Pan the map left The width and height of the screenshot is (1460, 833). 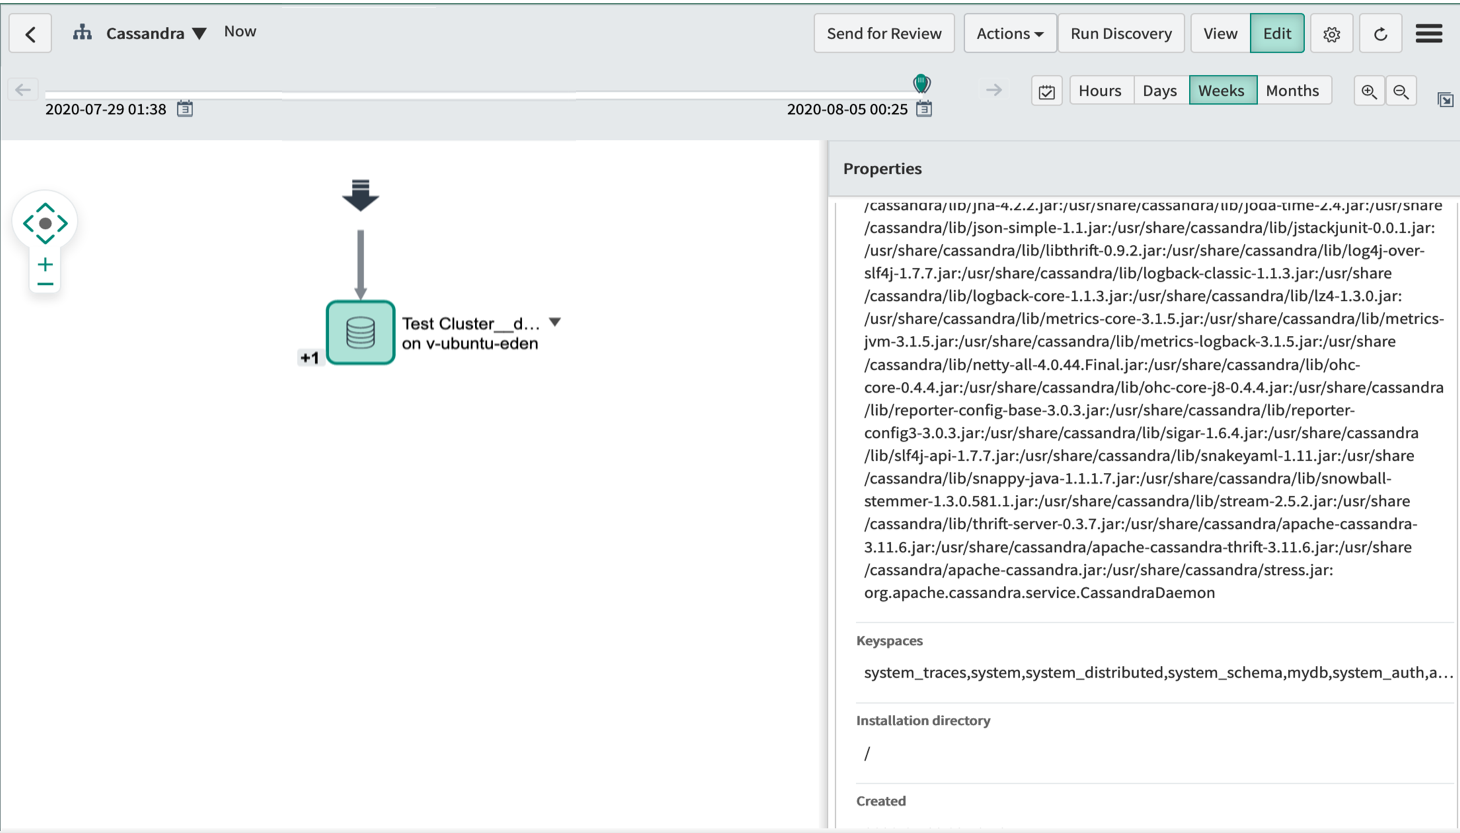point(29,223)
